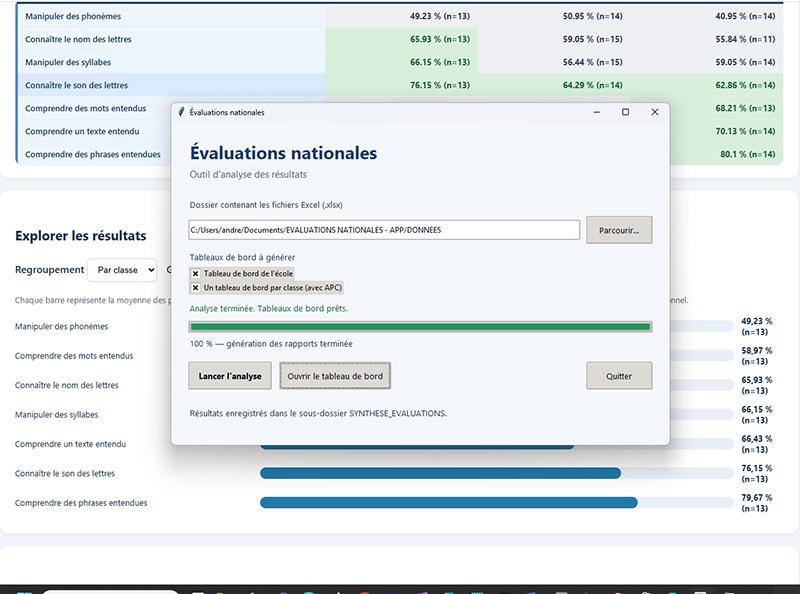
Task: Click chart label Comprendre des phrases entendues
Action: tap(81, 503)
